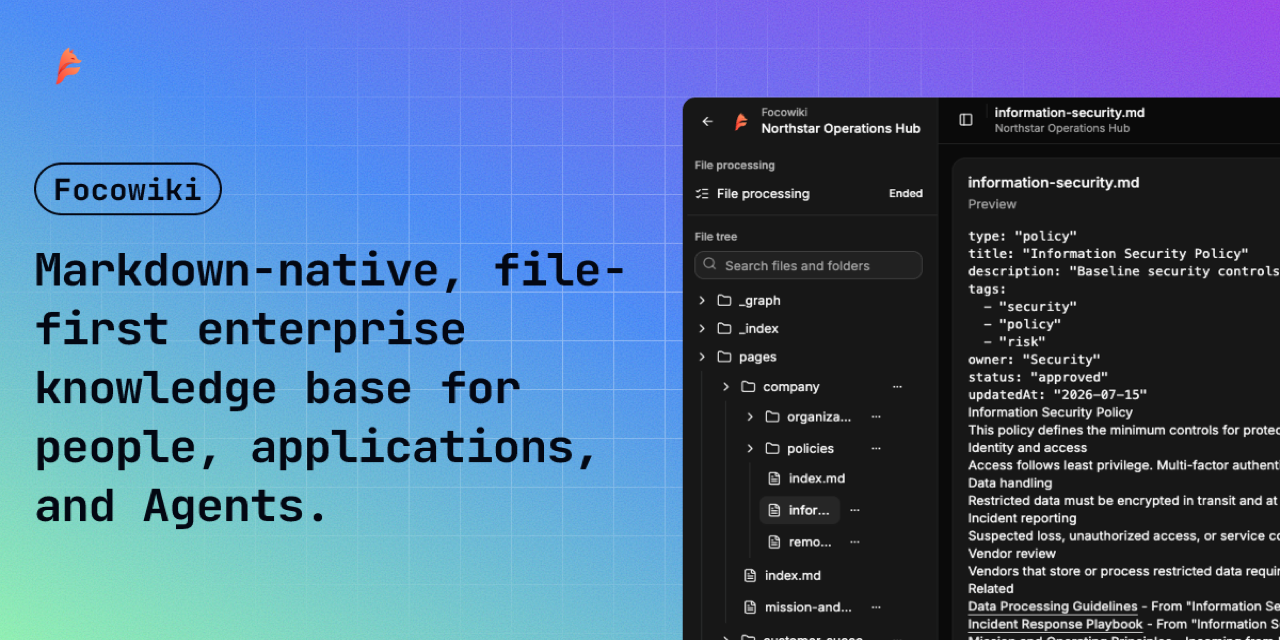This screenshot has height=640, width=1280.
Task: Click the back arrow beside Focowiki
Action: point(708,121)
